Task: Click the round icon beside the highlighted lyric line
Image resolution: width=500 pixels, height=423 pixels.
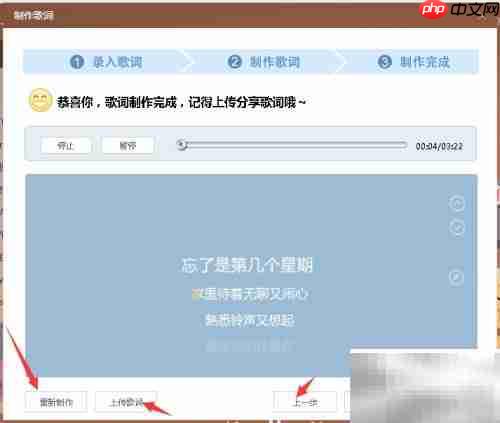Action: coord(456,276)
